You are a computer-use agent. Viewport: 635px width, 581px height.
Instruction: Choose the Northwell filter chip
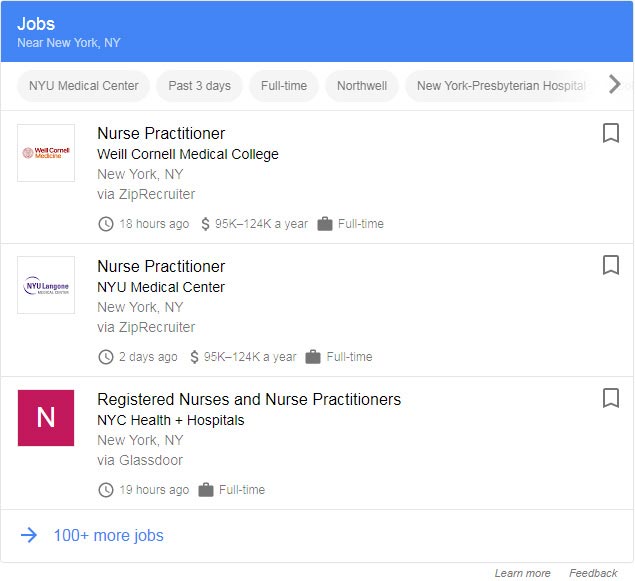pyautogui.click(x=361, y=86)
